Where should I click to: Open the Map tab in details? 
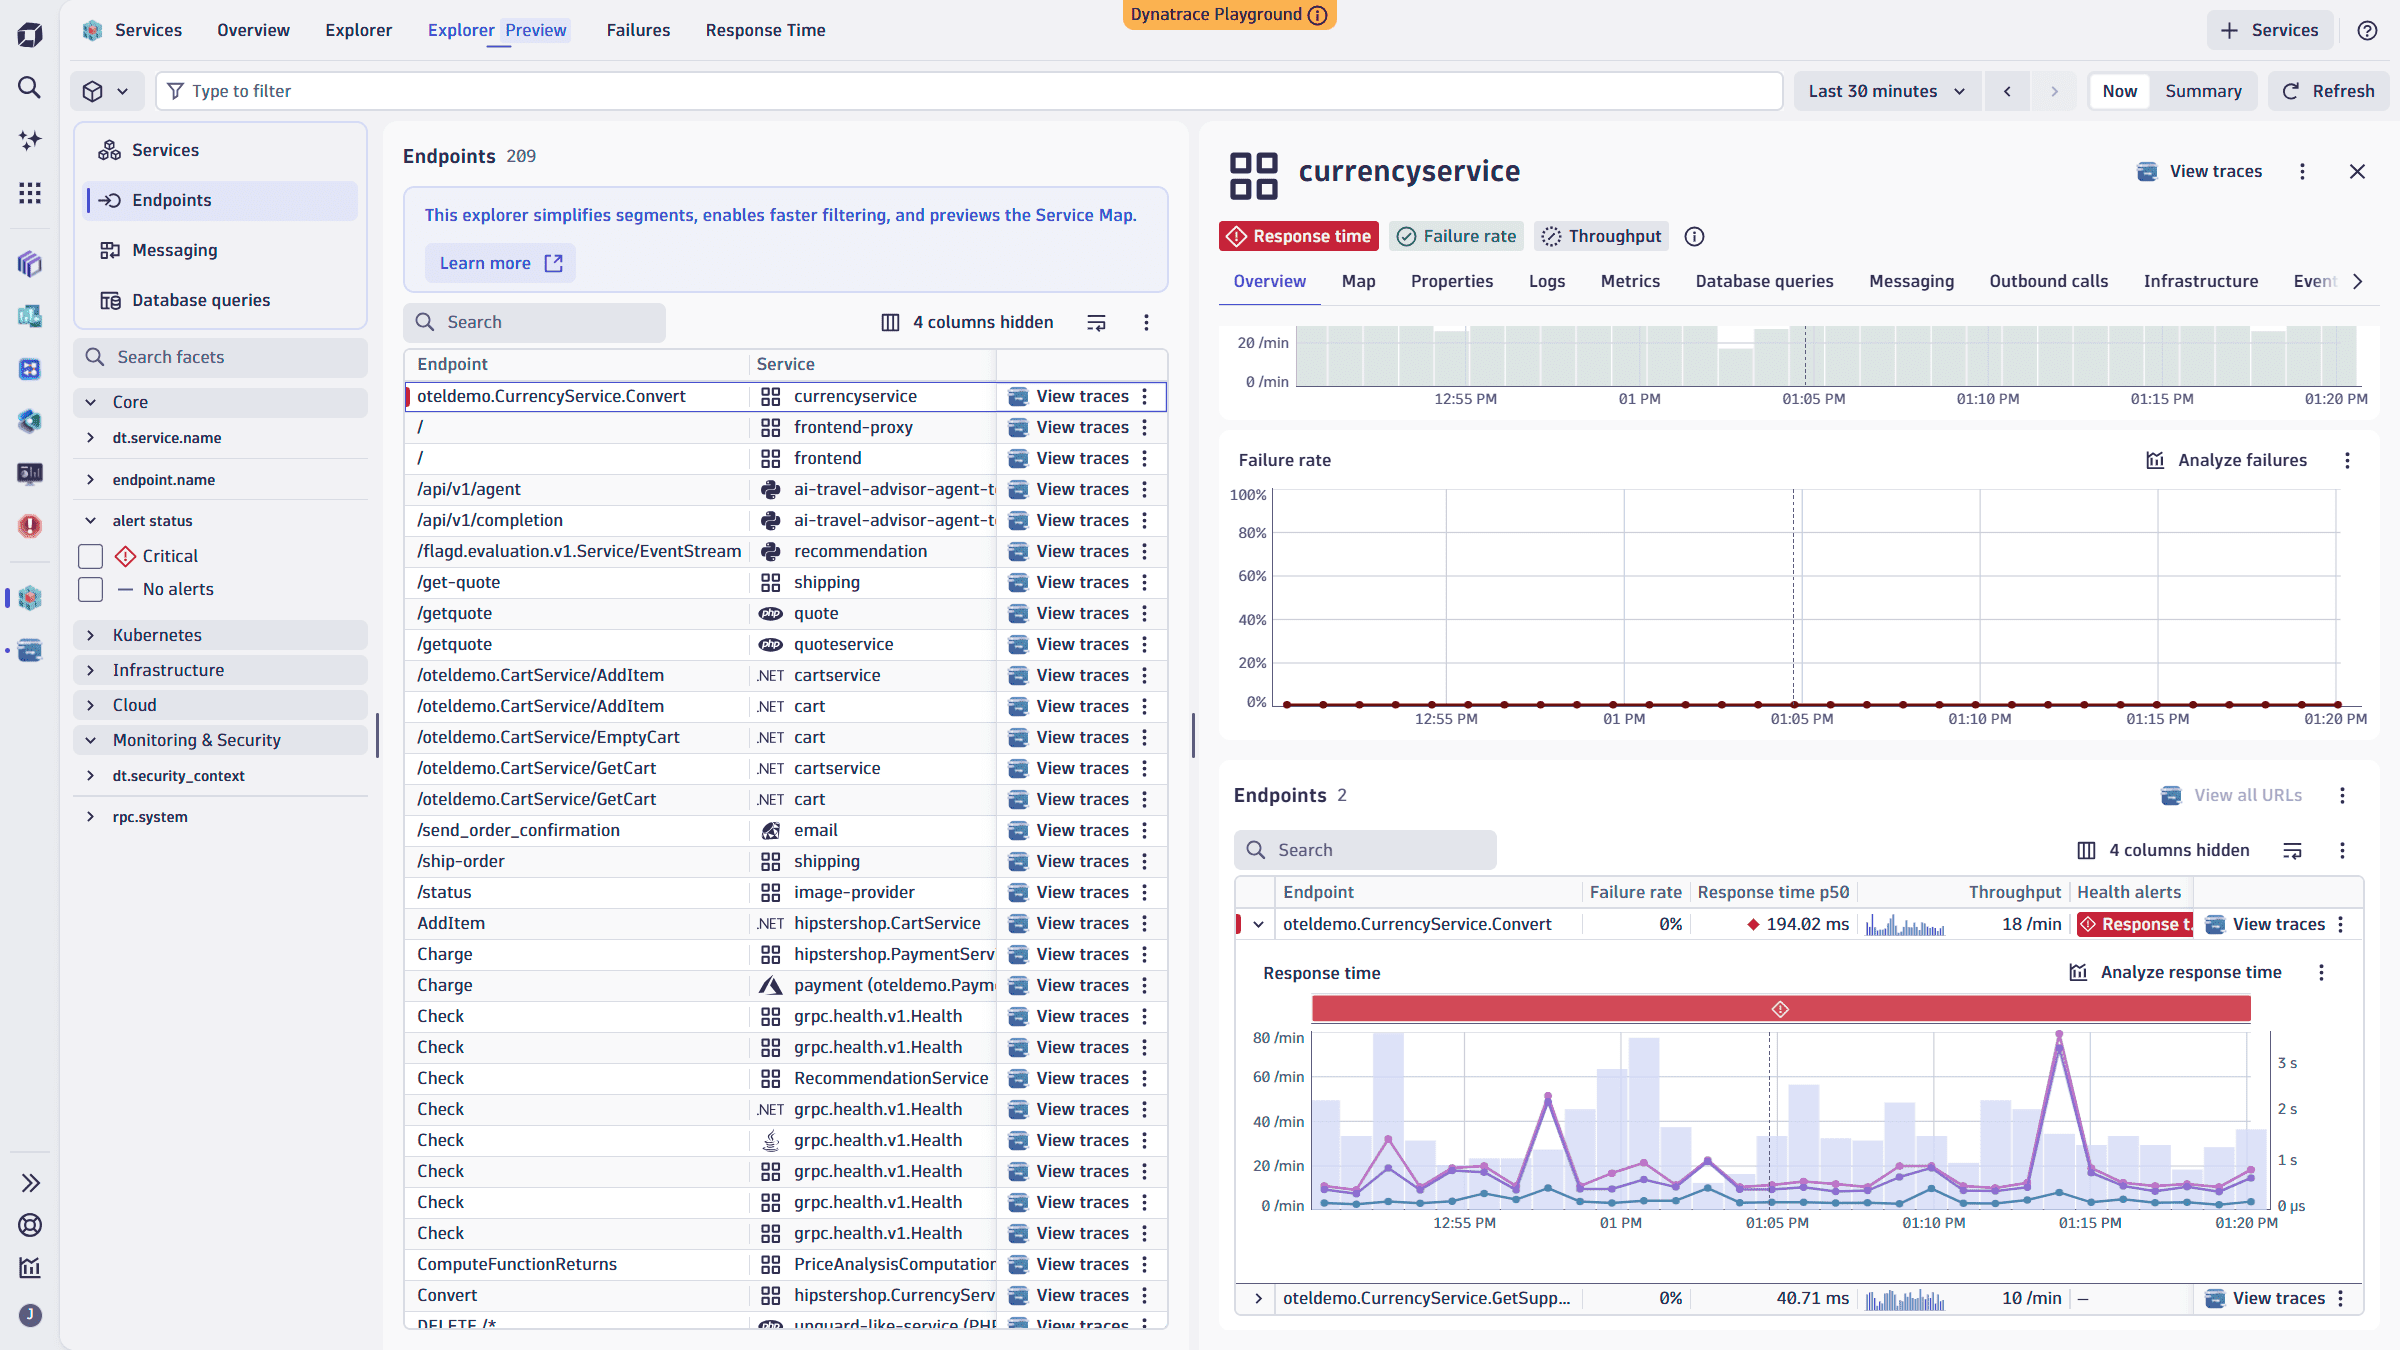pyautogui.click(x=1358, y=282)
